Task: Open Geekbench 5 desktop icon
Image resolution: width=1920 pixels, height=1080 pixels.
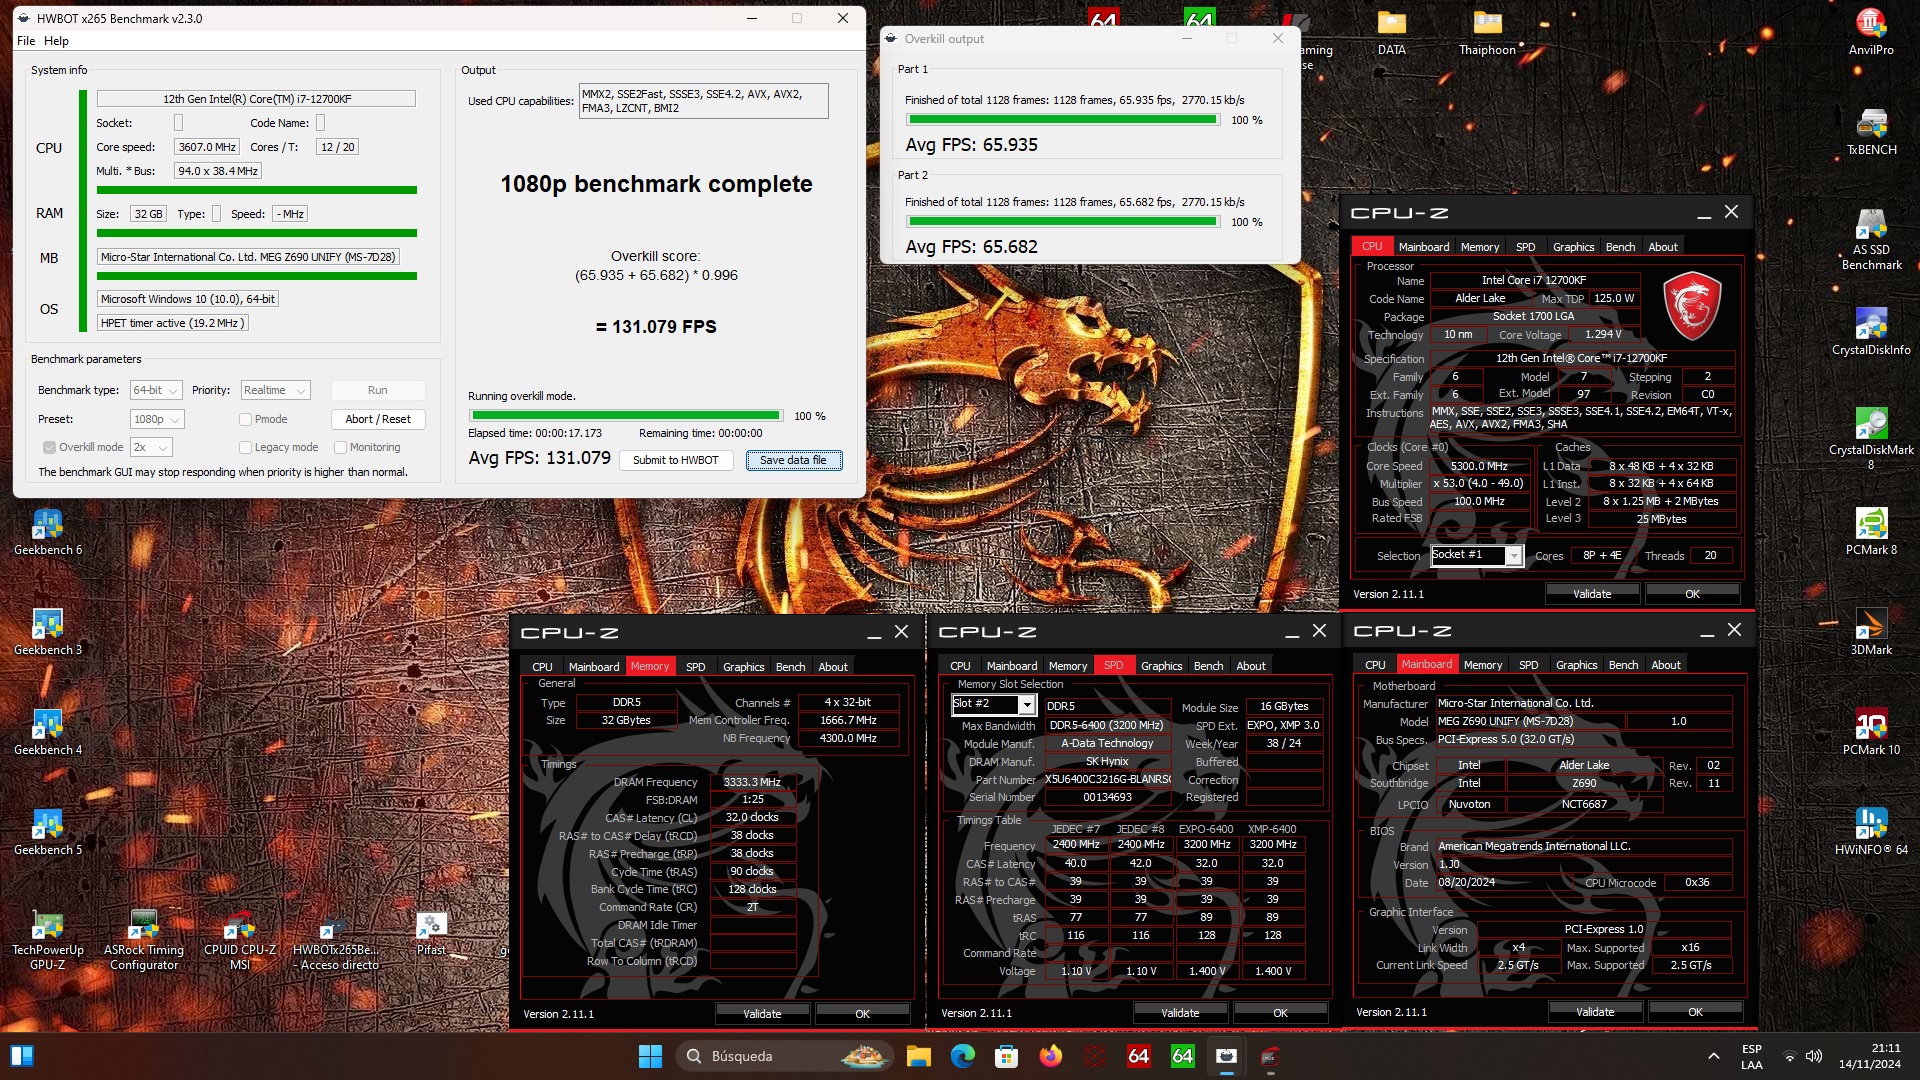Action: point(48,831)
